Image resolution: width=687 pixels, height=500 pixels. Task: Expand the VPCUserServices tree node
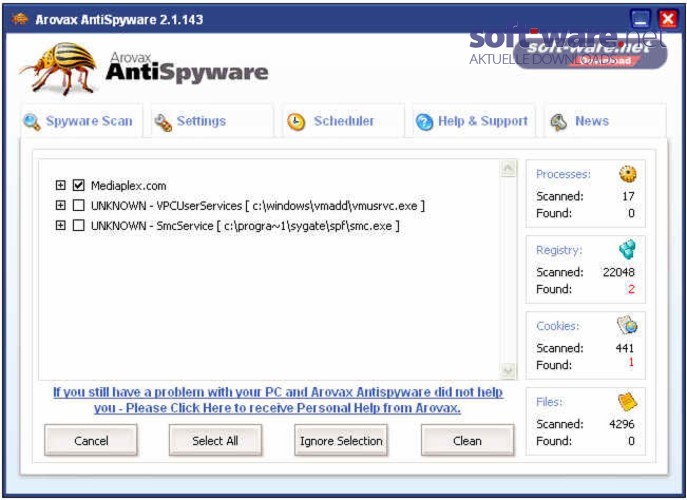click(60, 205)
